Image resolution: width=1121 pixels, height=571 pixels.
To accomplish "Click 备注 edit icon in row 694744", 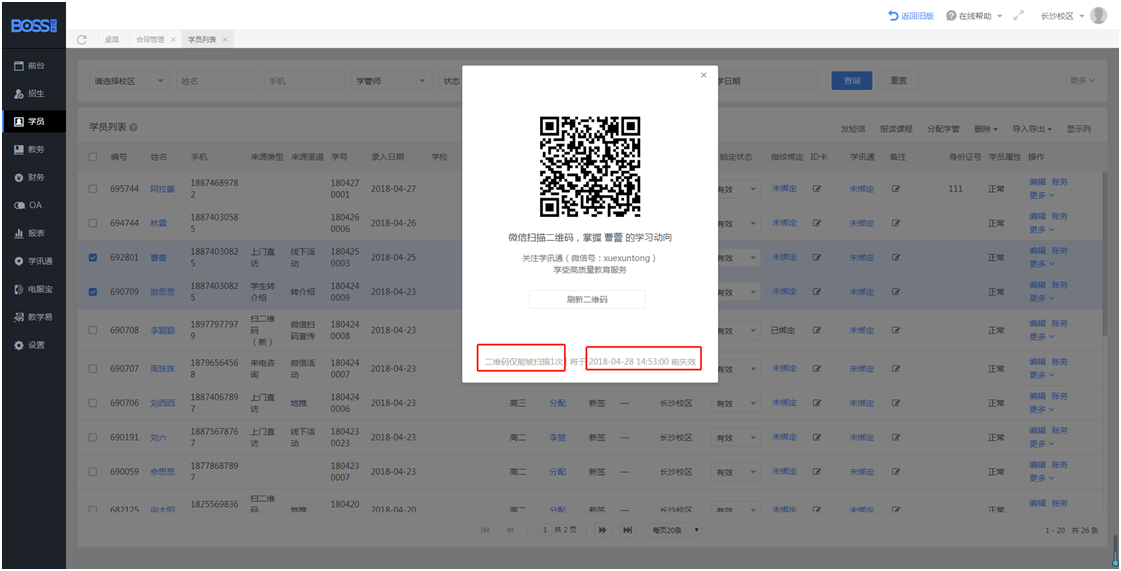I will pyautogui.click(x=896, y=223).
